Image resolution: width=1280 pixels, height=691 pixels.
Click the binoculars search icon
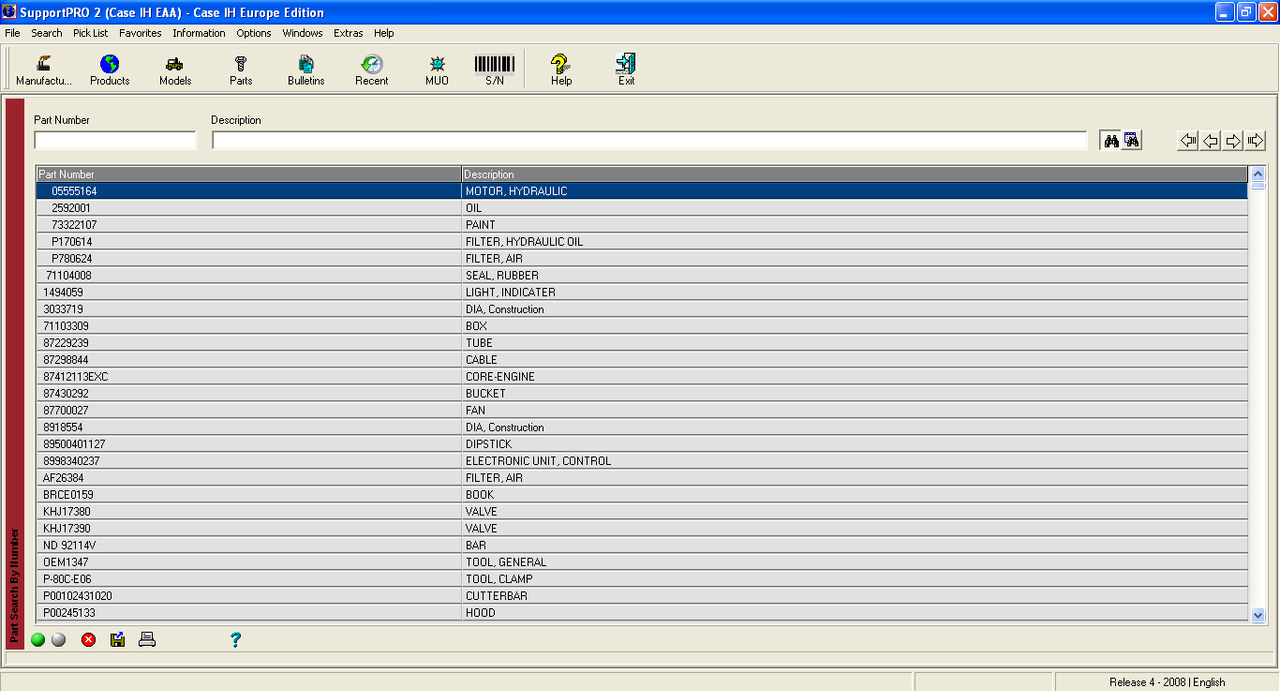[1110, 141]
